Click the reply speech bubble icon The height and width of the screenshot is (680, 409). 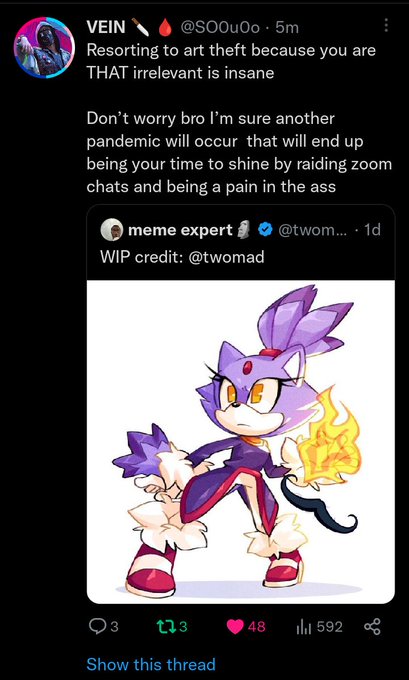(x=96, y=626)
